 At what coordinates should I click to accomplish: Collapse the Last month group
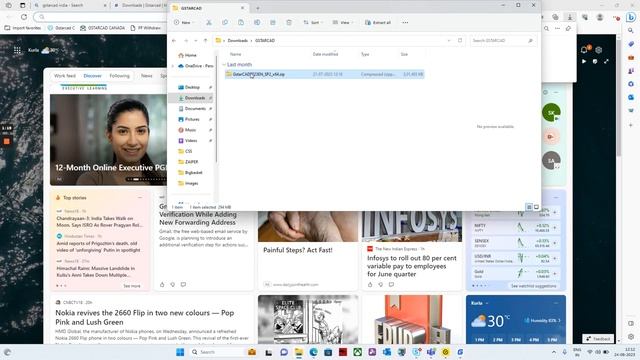[x=224, y=64]
